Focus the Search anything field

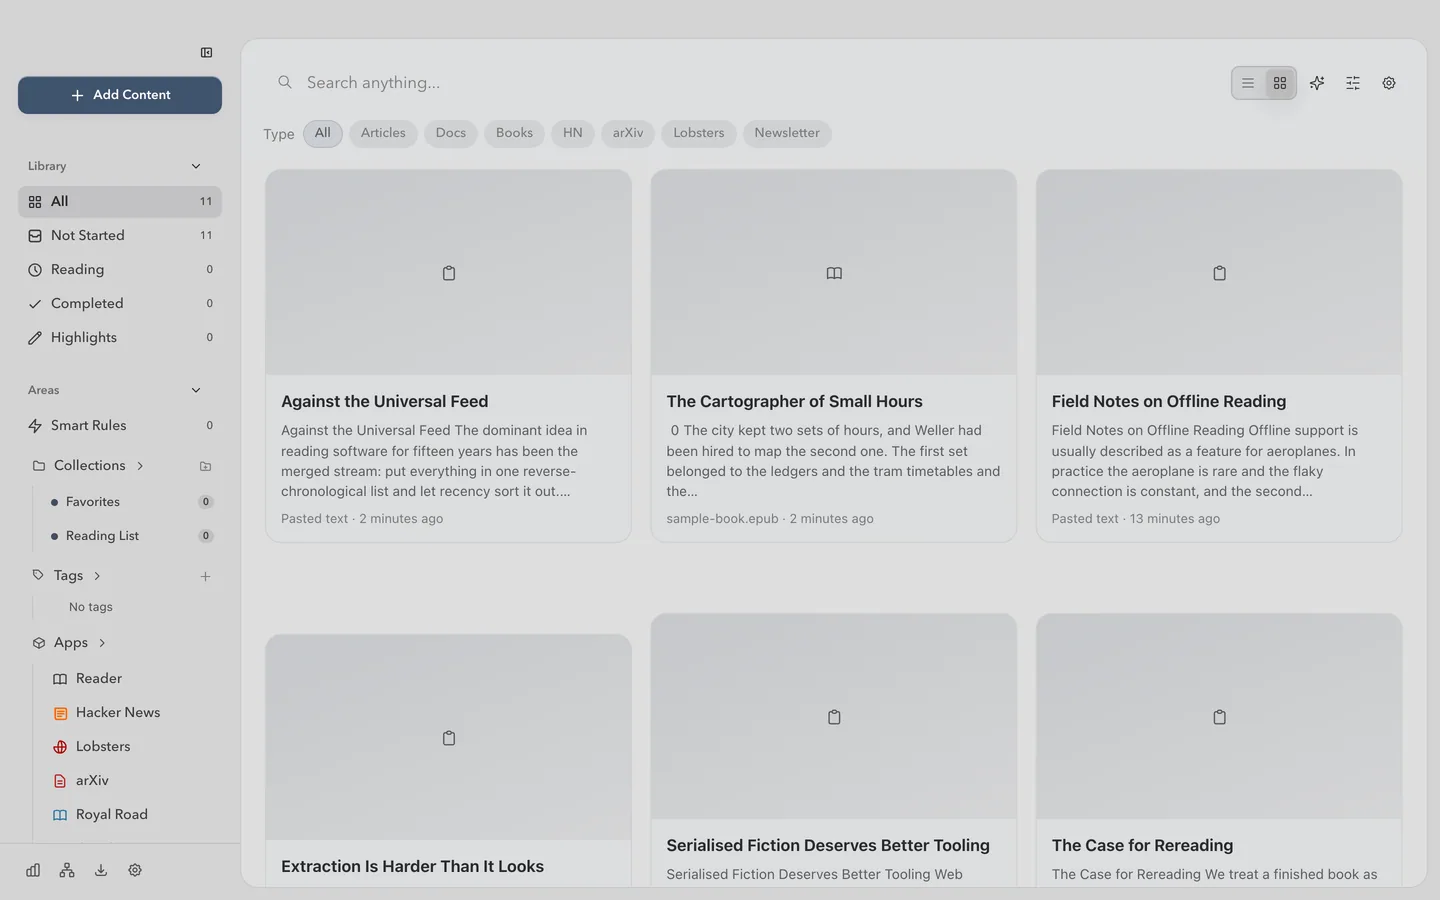pos(740,83)
